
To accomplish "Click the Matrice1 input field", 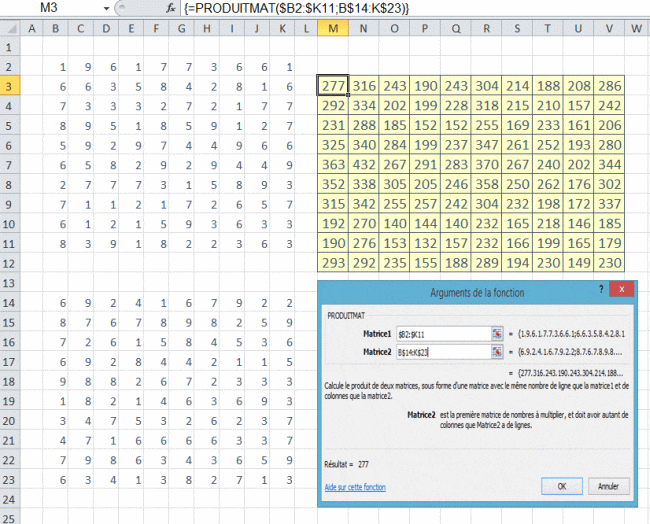I will click(x=444, y=334).
